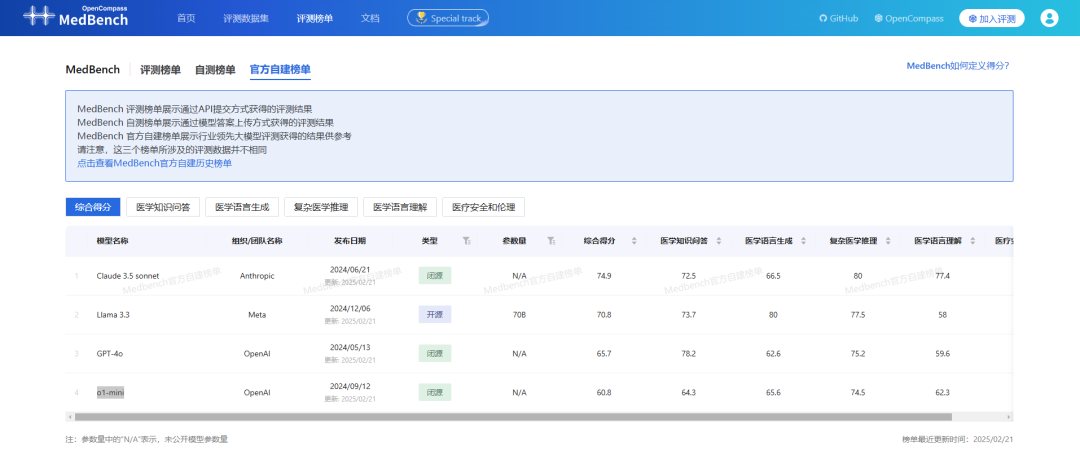Click the scrollbar left arrow under table
Screen dimensions: 1080x468
pyautogui.click(x=69, y=417)
